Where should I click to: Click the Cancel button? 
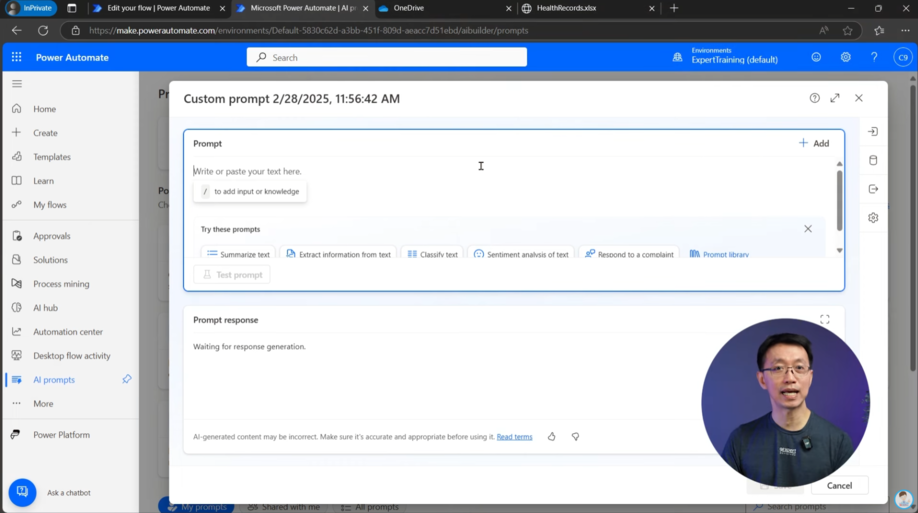pyautogui.click(x=839, y=485)
